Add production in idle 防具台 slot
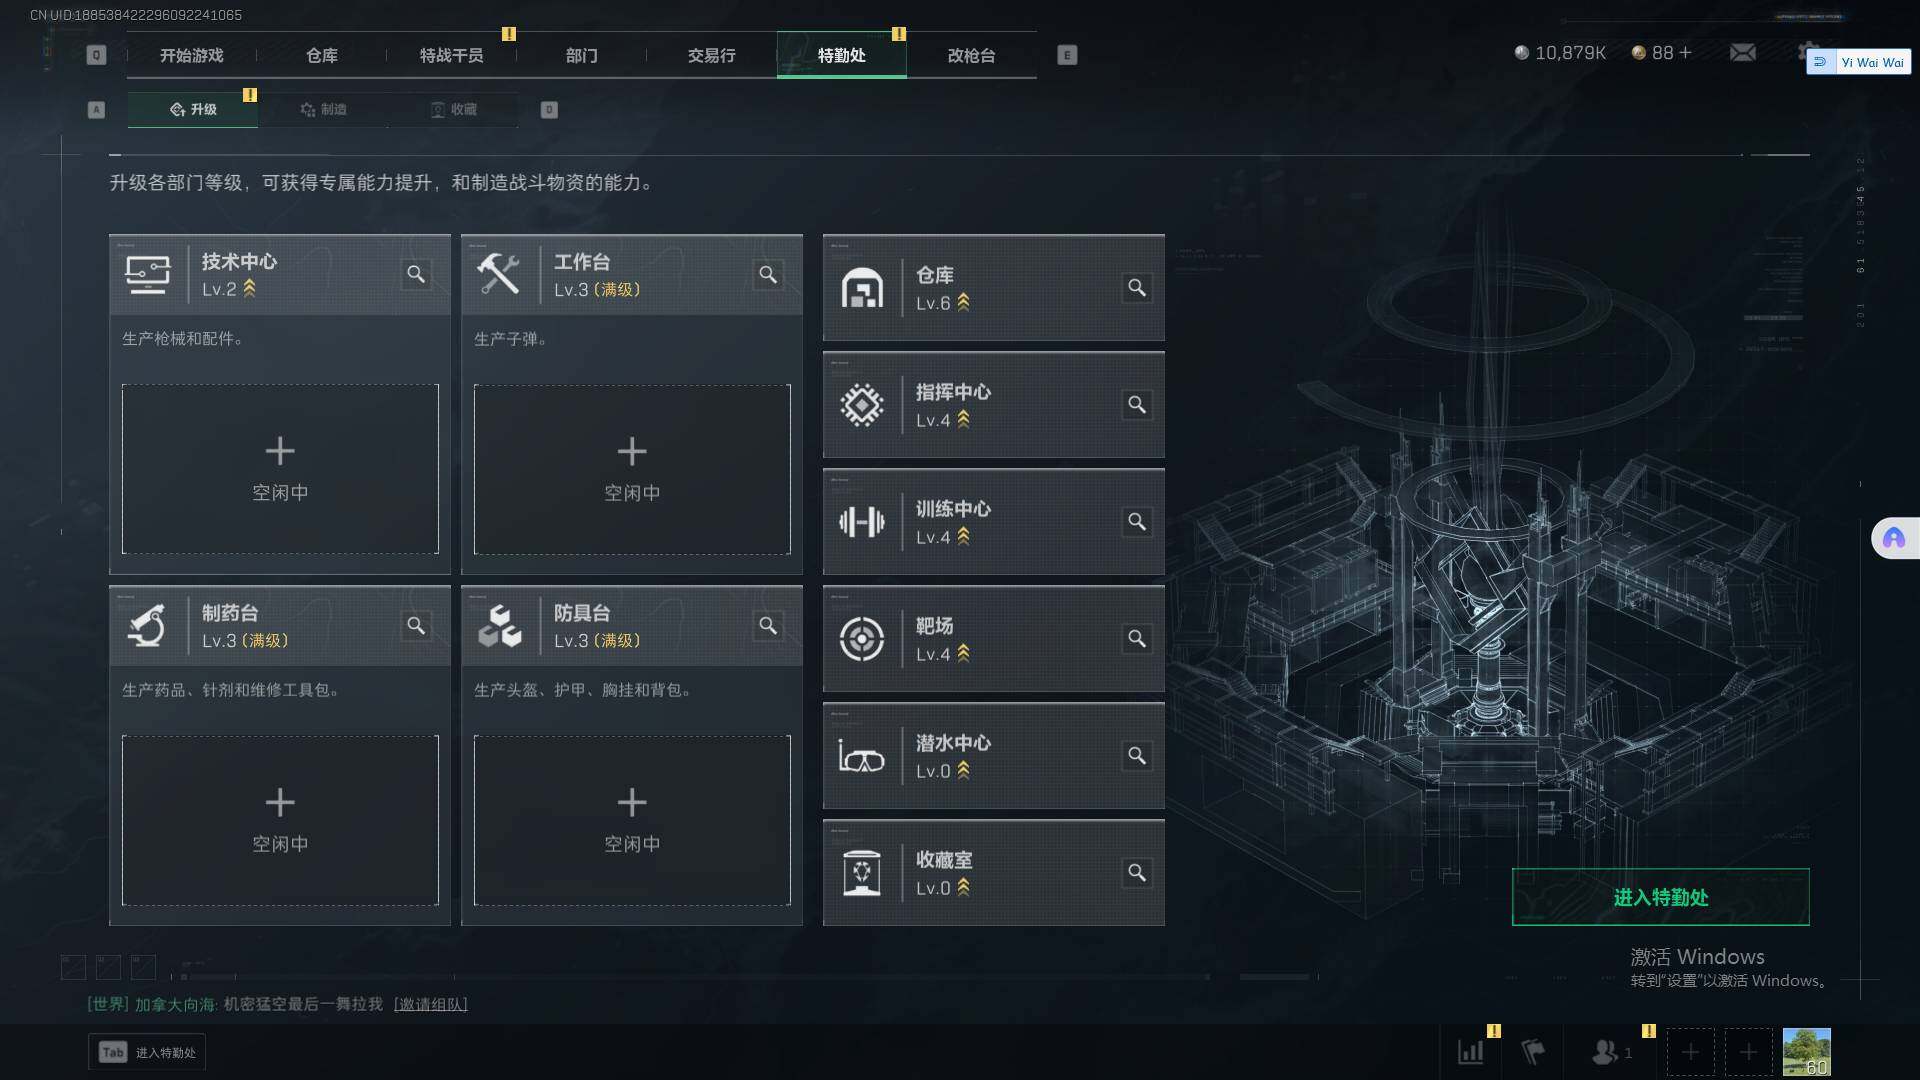This screenshot has width=1920, height=1080. coord(632,820)
